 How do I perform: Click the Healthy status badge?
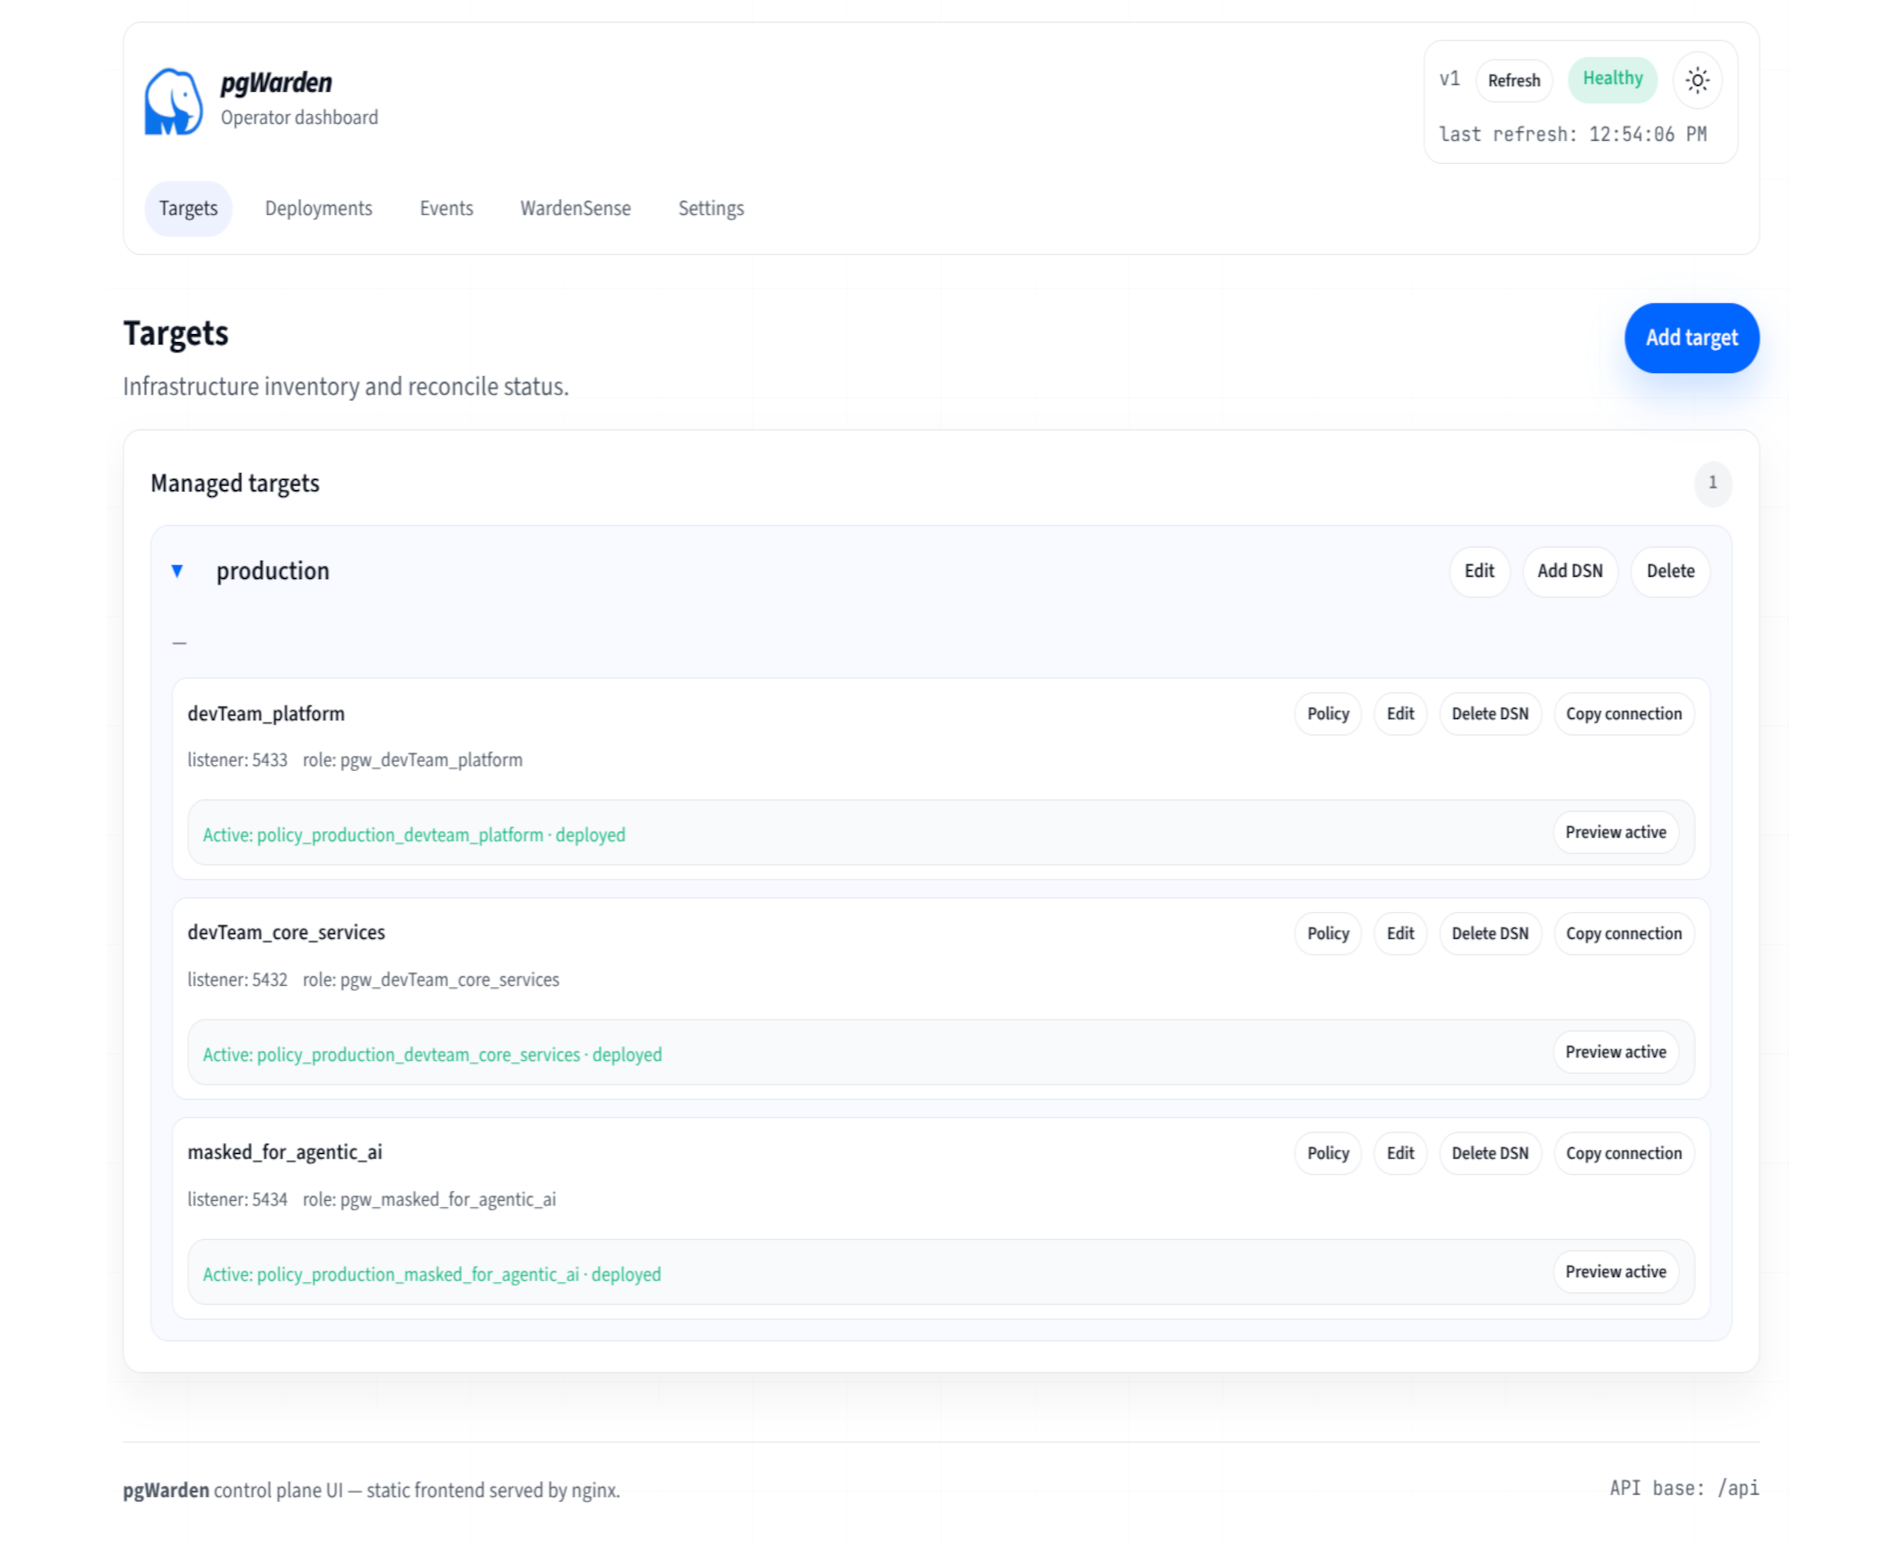click(1612, 79)
